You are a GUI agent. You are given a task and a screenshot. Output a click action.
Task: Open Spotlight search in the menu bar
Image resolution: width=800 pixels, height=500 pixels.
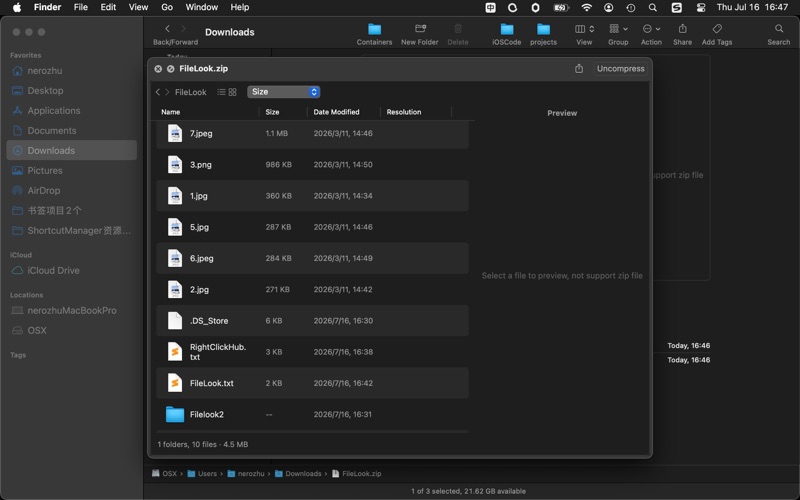point(653,7)
